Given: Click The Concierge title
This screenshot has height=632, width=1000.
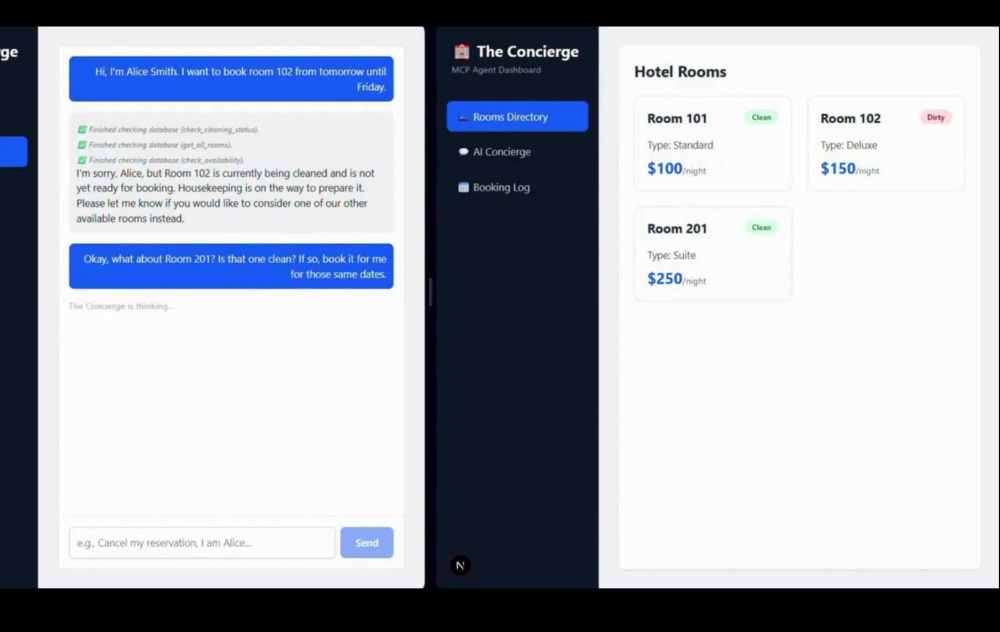Looking at the screenshot, I should 527,52.
